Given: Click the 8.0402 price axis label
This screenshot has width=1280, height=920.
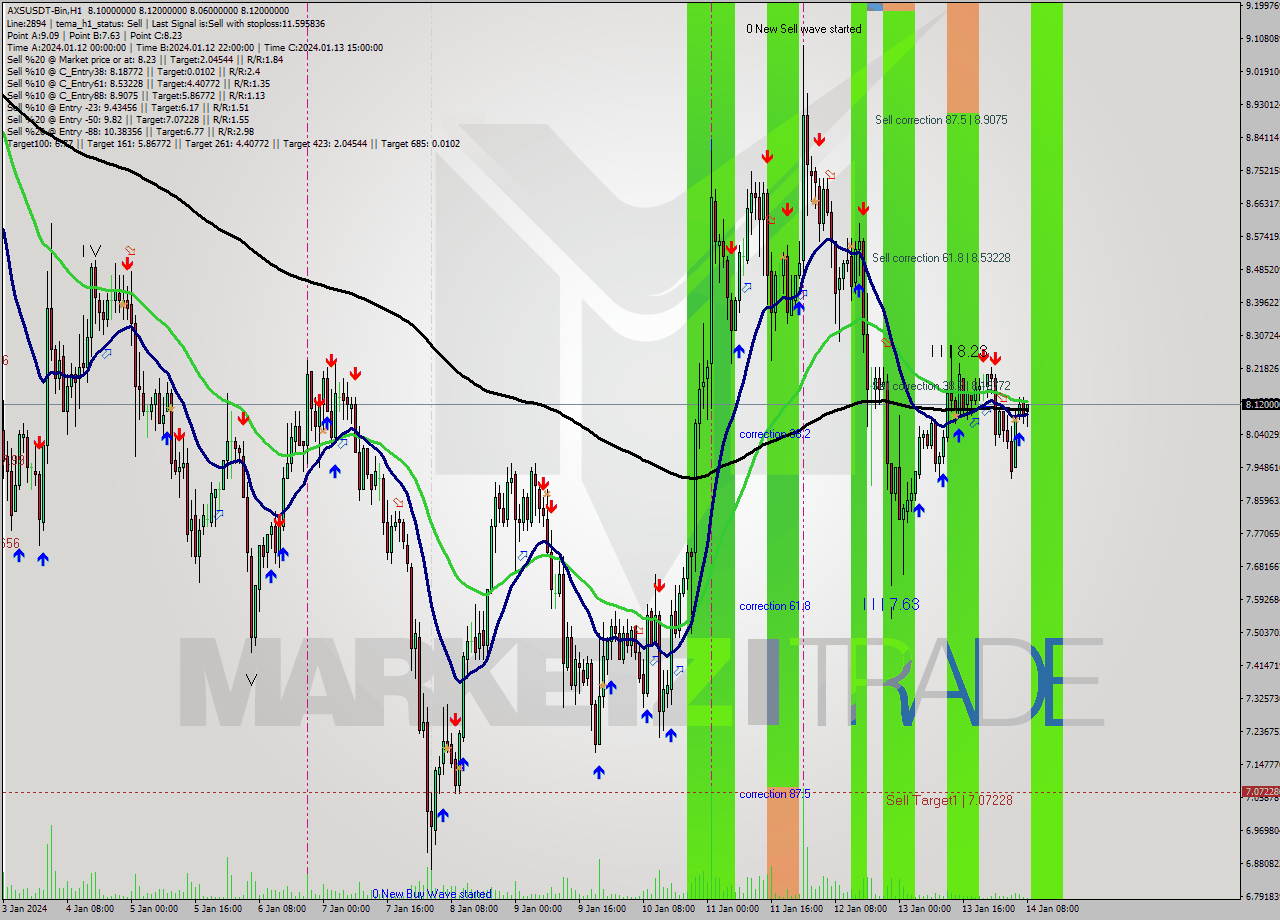Looking at the screenshot, I should click(1262, 434).
